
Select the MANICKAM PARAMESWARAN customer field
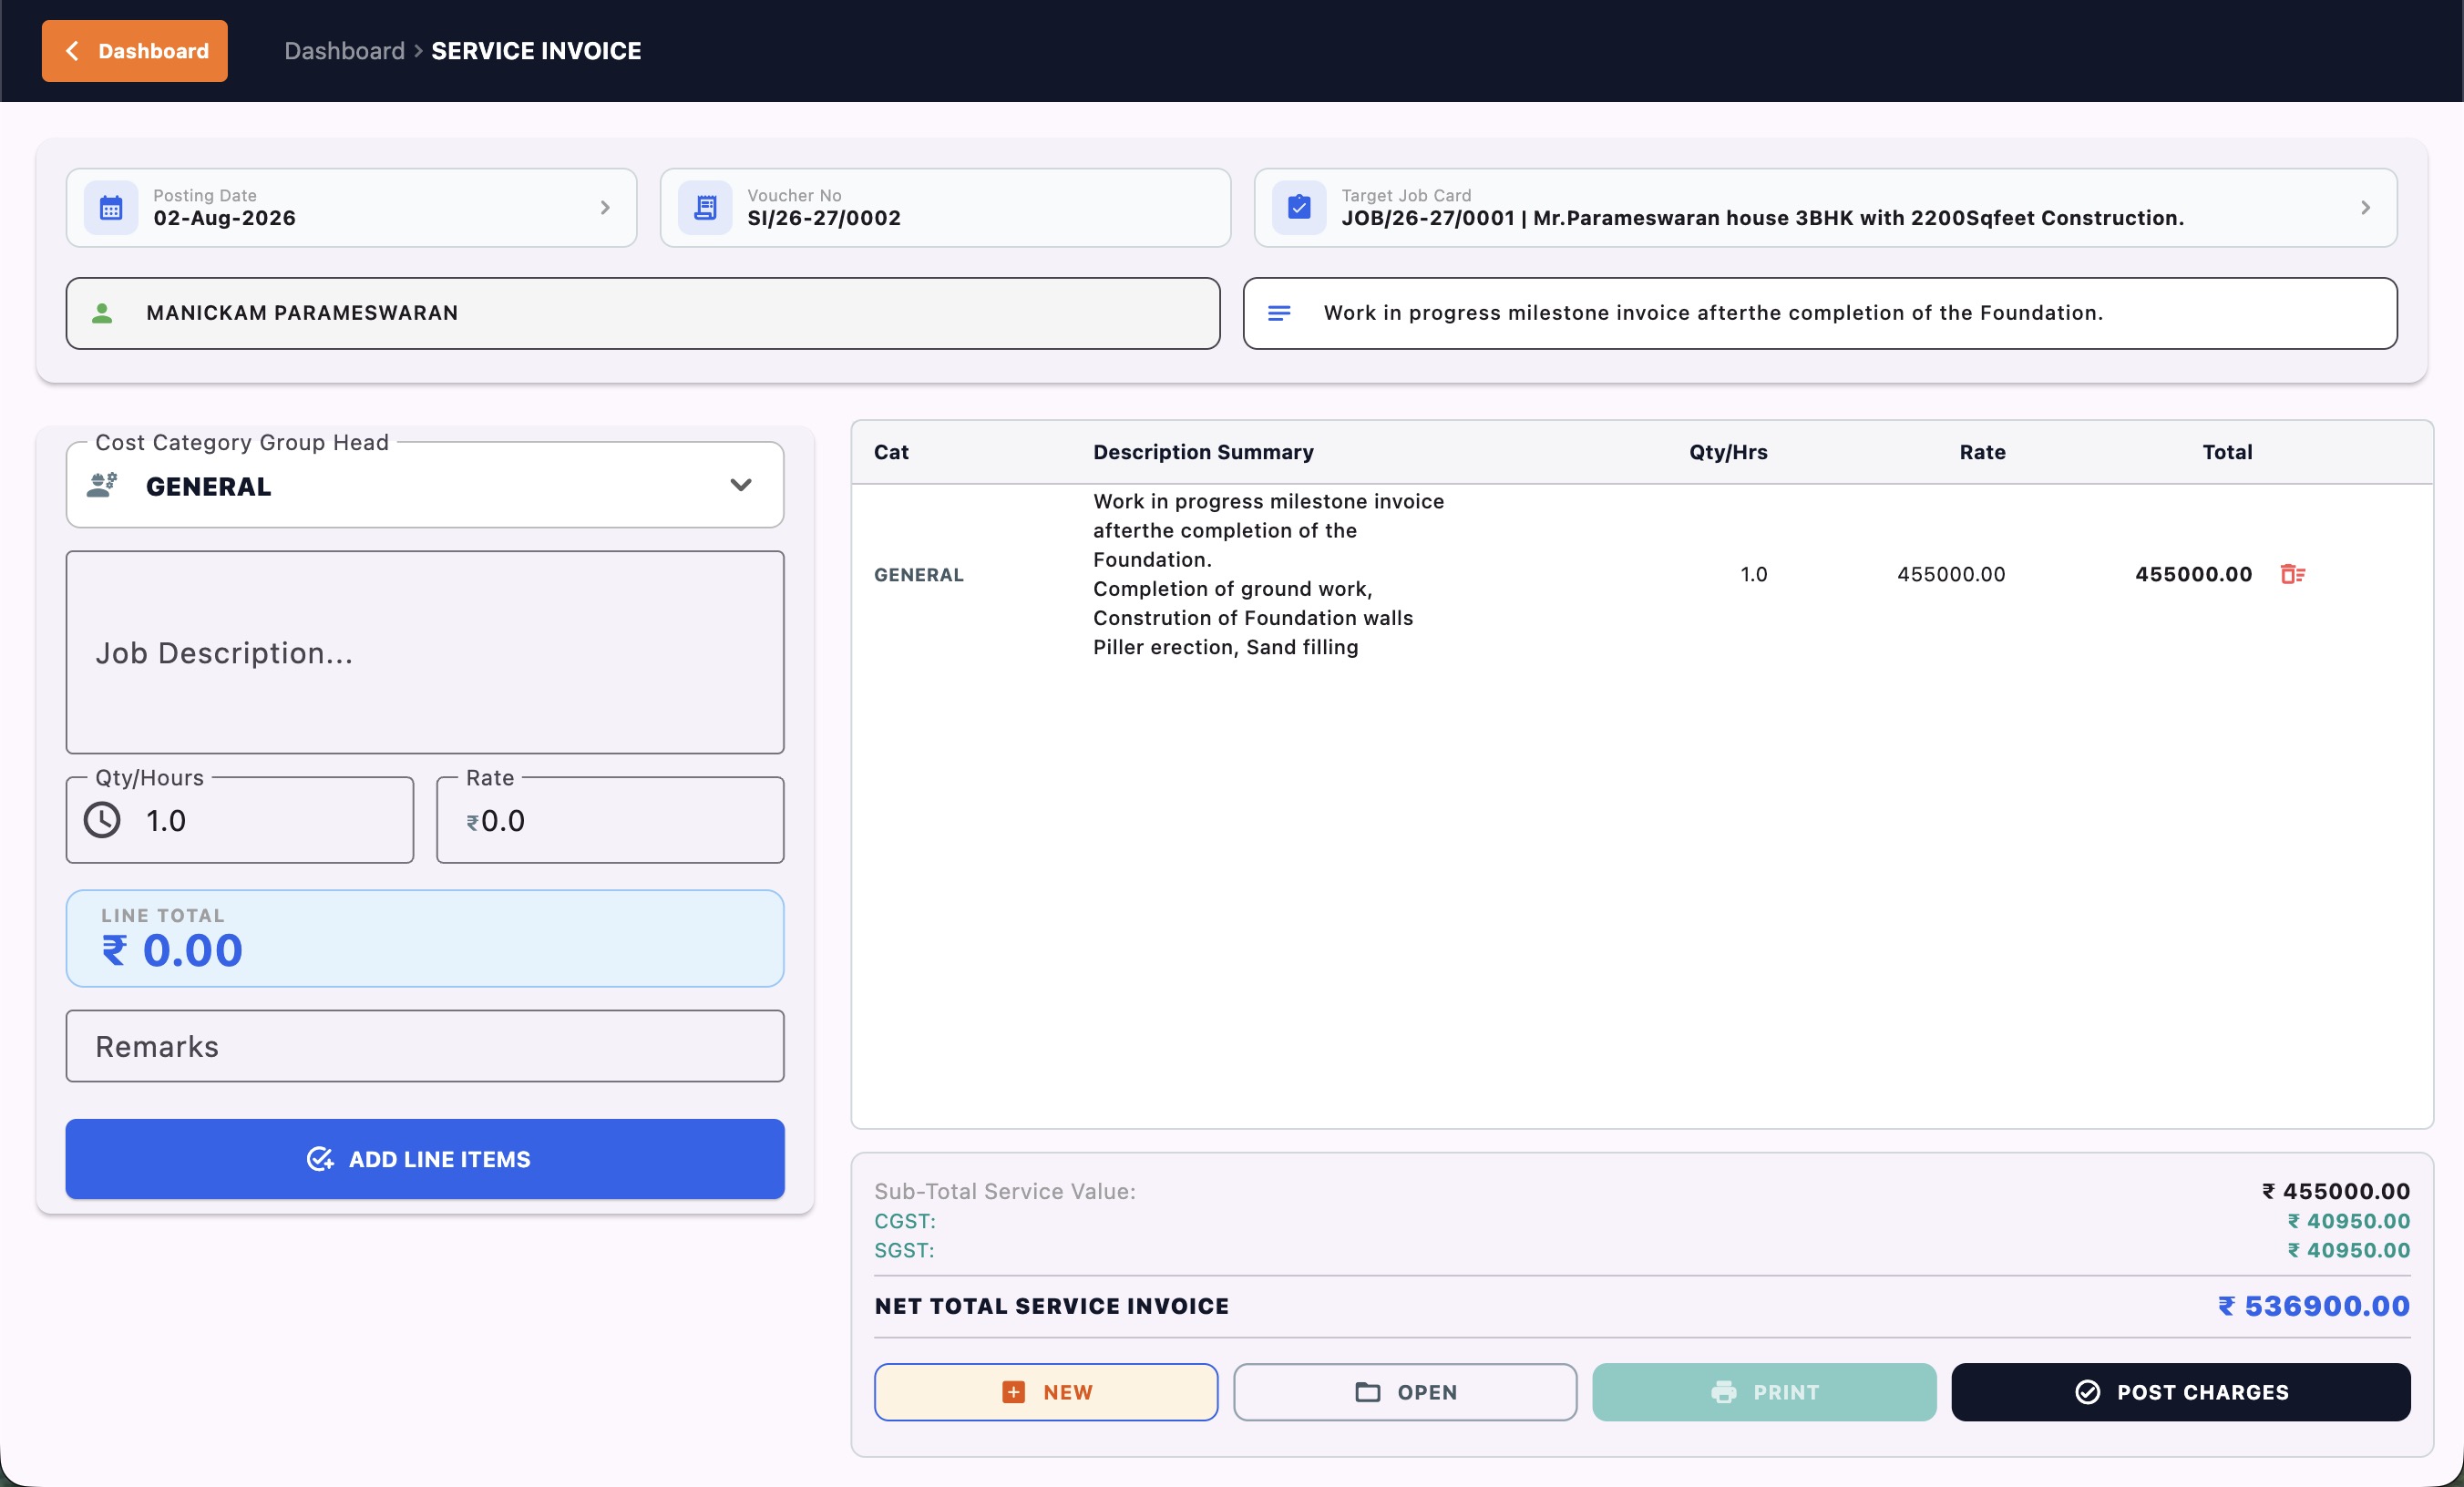[643, 314]
